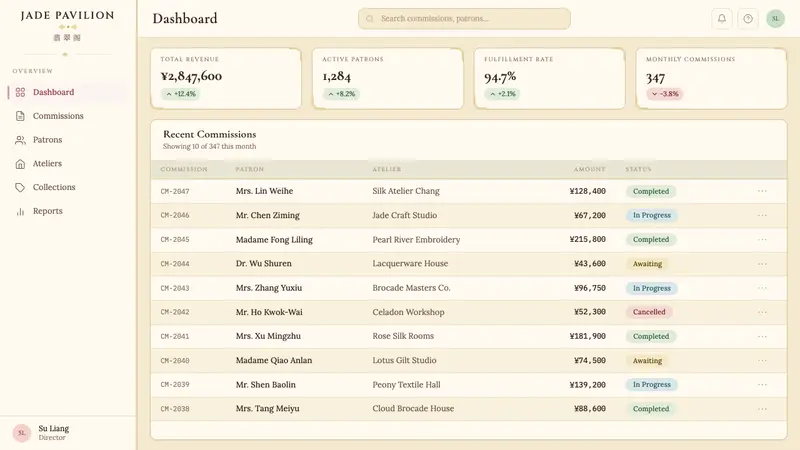Click the Cancelled status badge
This screenshot has height=450, width=800.
pos(649,312)
